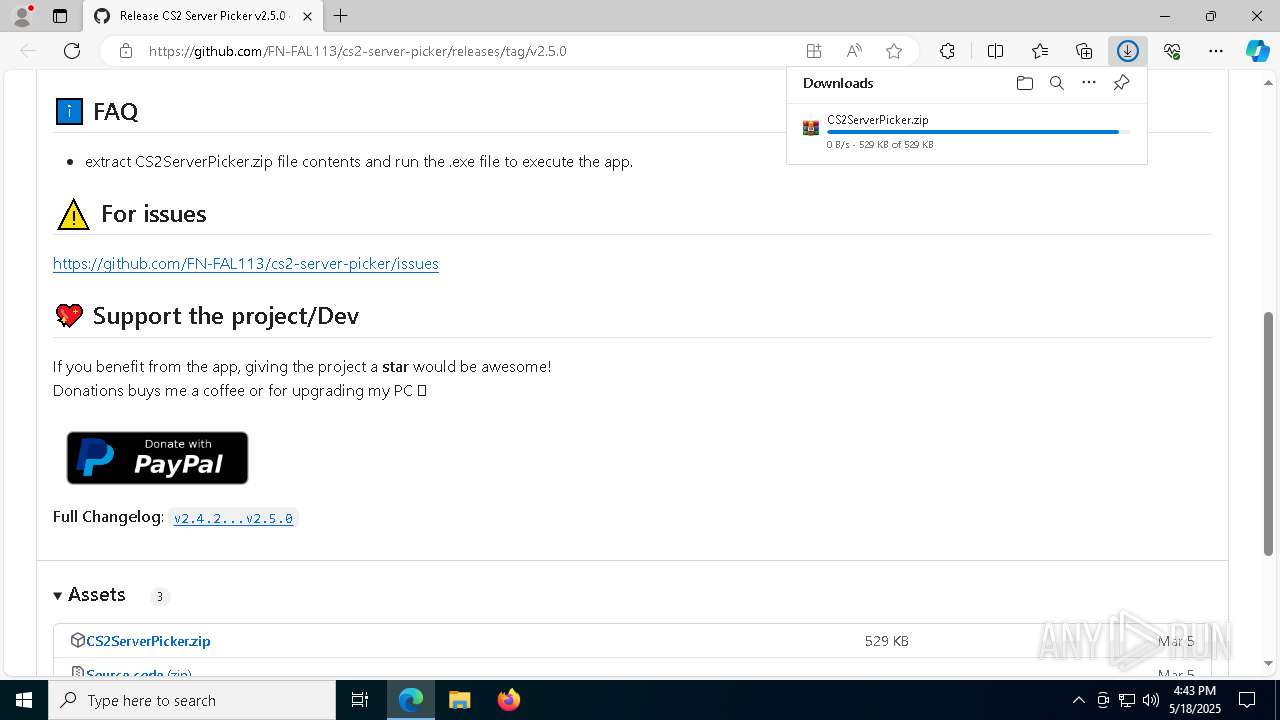Launch Firefox from taskbar

pos(508,700)
